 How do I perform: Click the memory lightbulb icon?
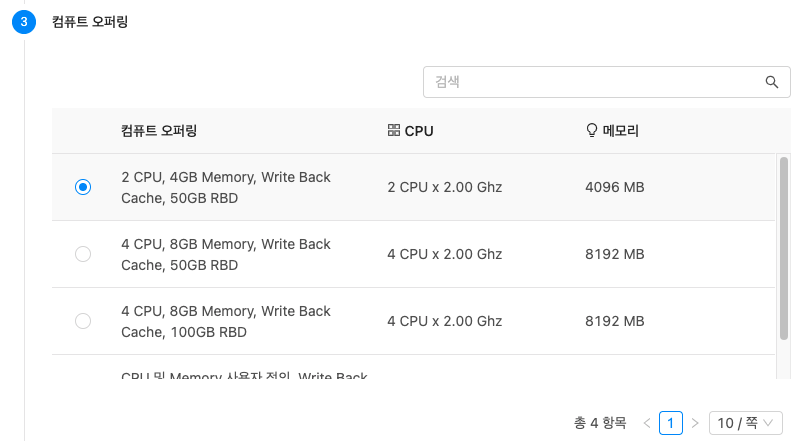(591, 130)
